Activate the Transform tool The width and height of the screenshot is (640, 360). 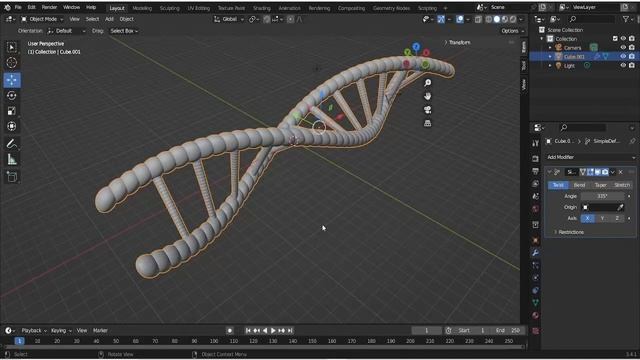coord(11,126)
